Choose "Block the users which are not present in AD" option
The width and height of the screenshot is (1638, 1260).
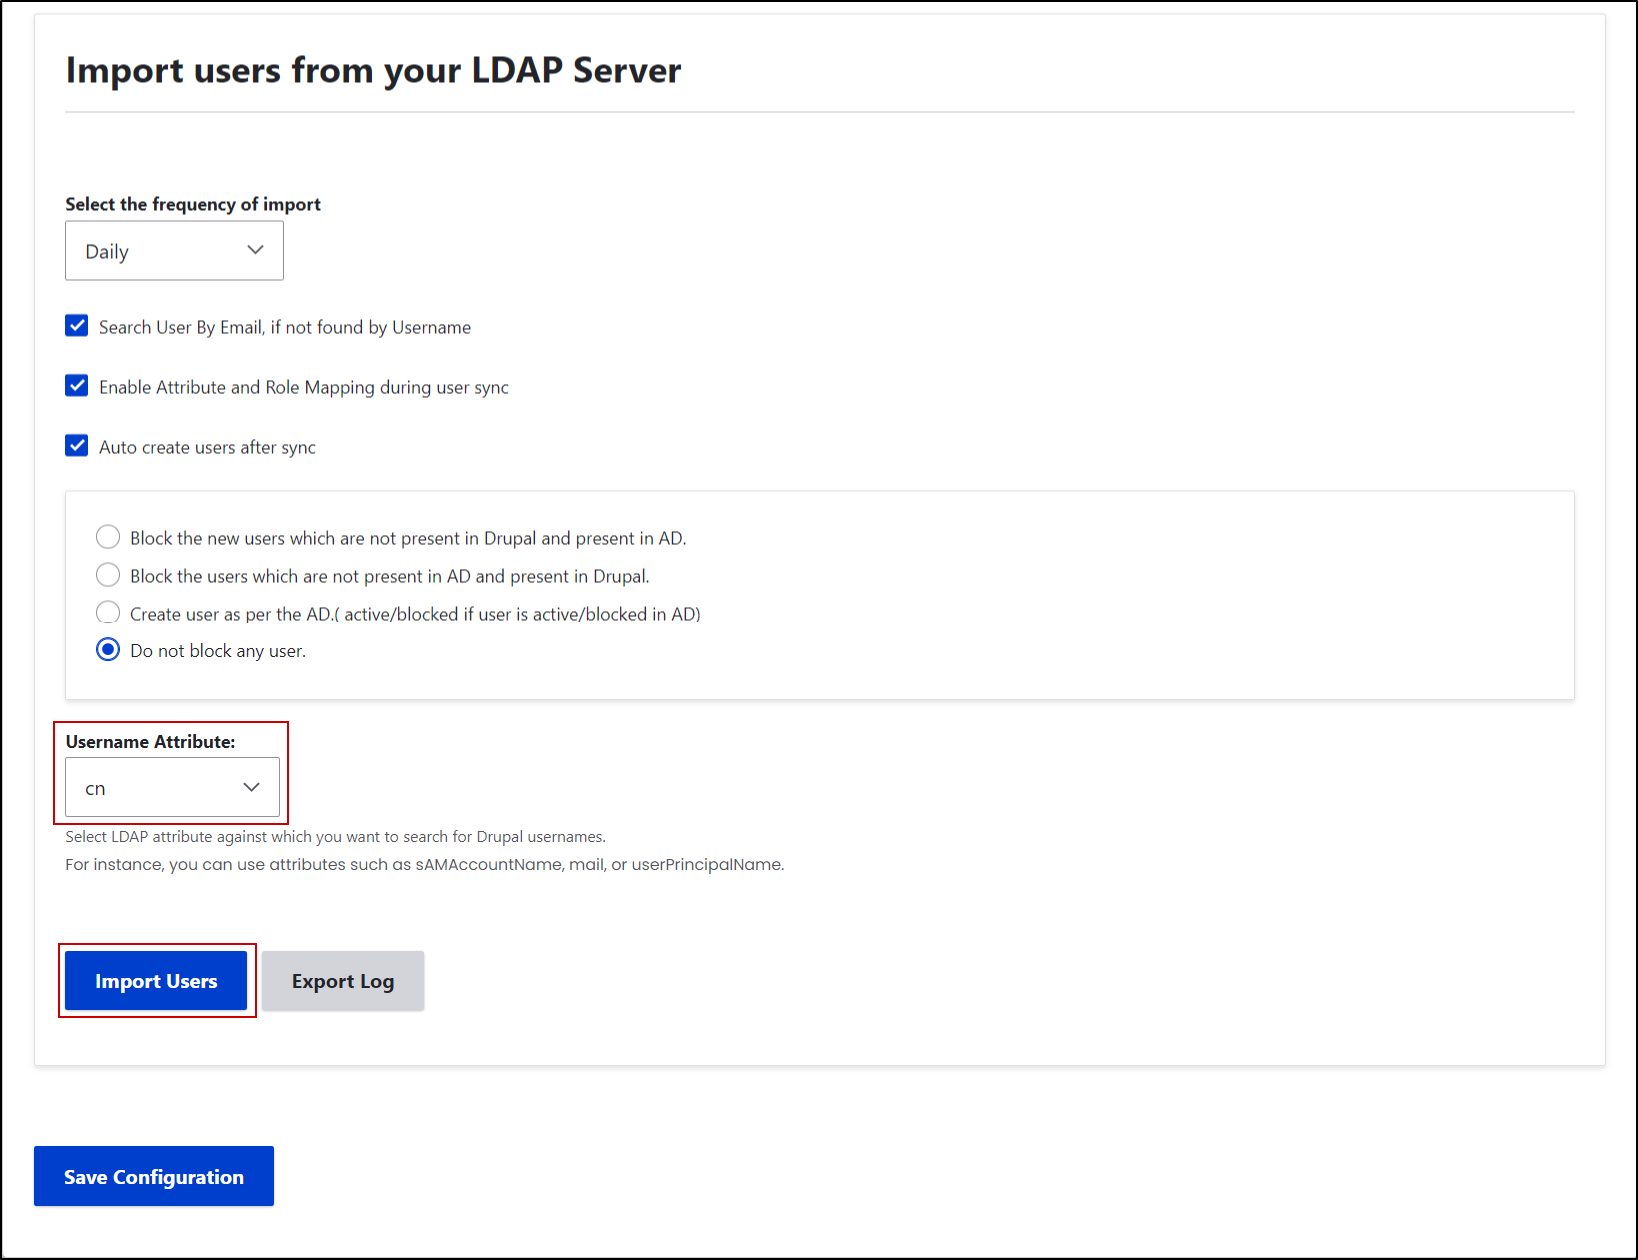108,575
